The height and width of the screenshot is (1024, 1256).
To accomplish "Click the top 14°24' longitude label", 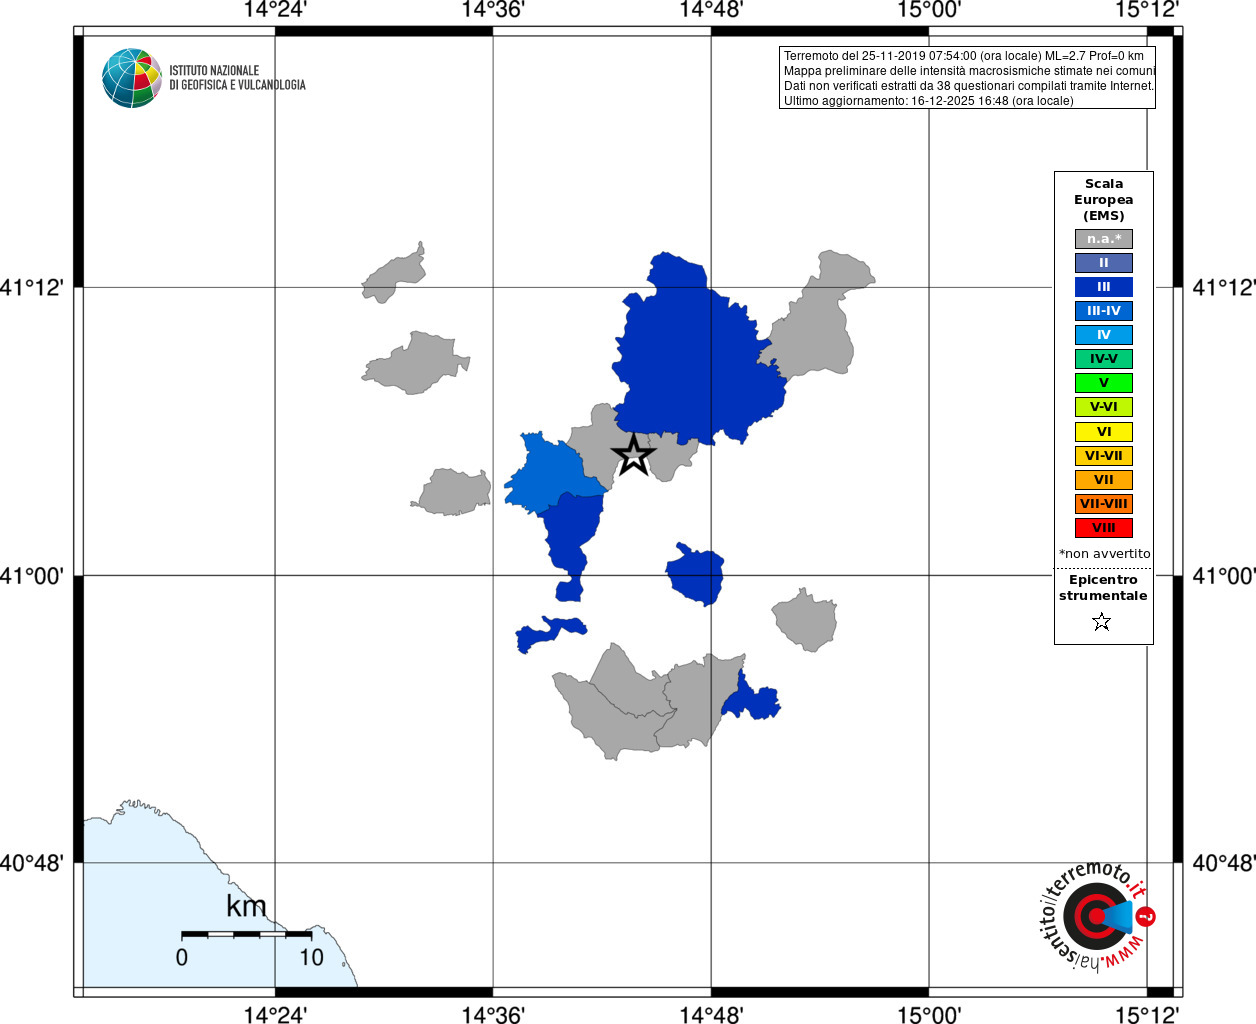I will (275, 10).
